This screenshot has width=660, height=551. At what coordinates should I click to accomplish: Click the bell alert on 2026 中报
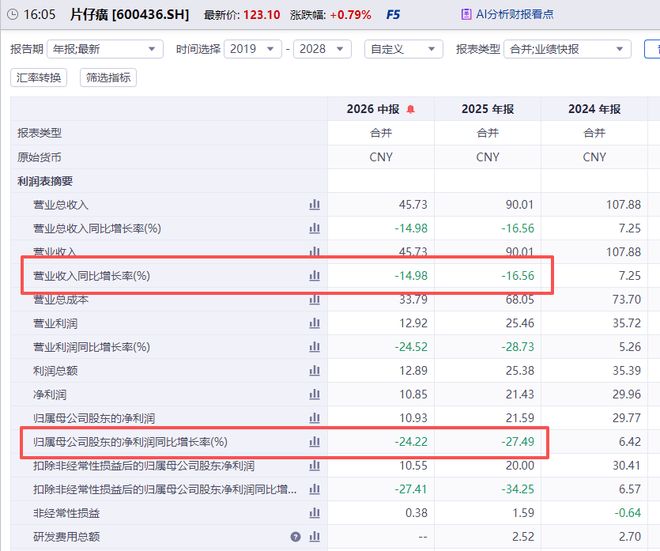tap(410, 109)
